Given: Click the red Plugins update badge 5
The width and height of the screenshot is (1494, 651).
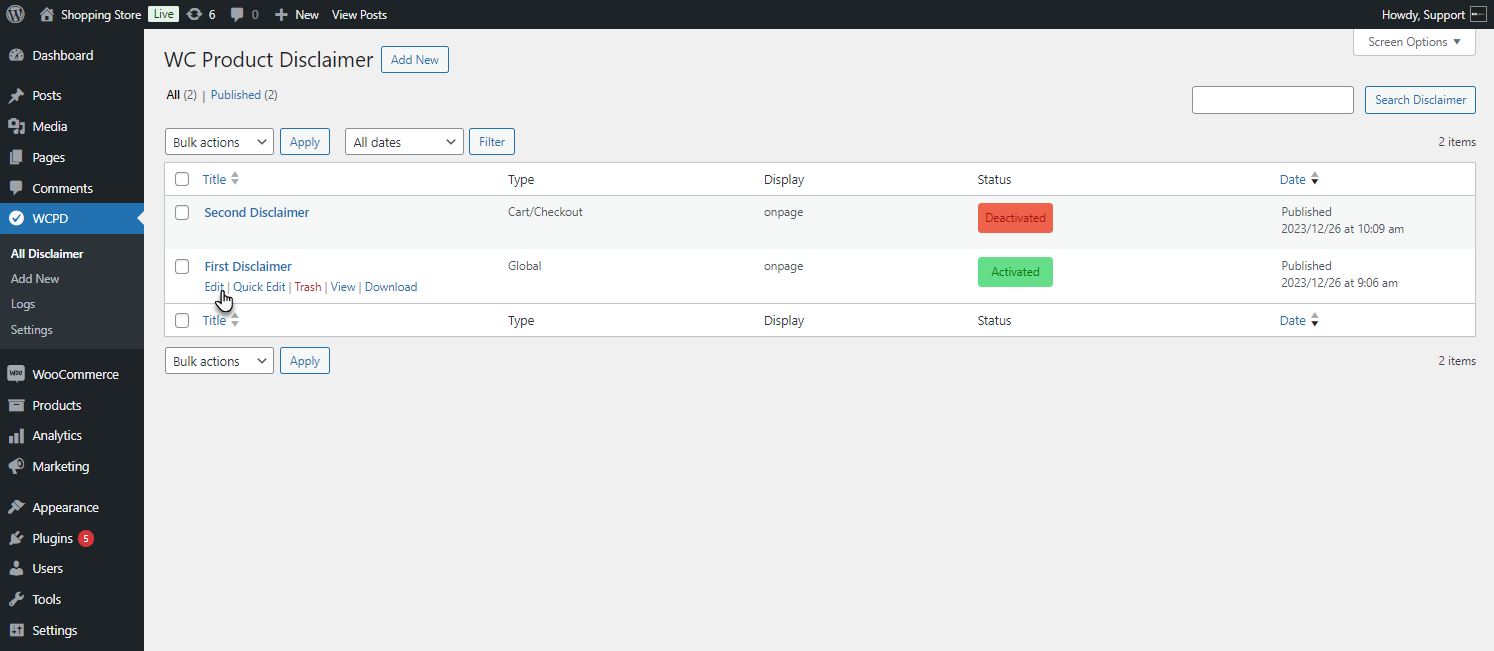Looking at the screenshot, I should click(x=86, y=538).
